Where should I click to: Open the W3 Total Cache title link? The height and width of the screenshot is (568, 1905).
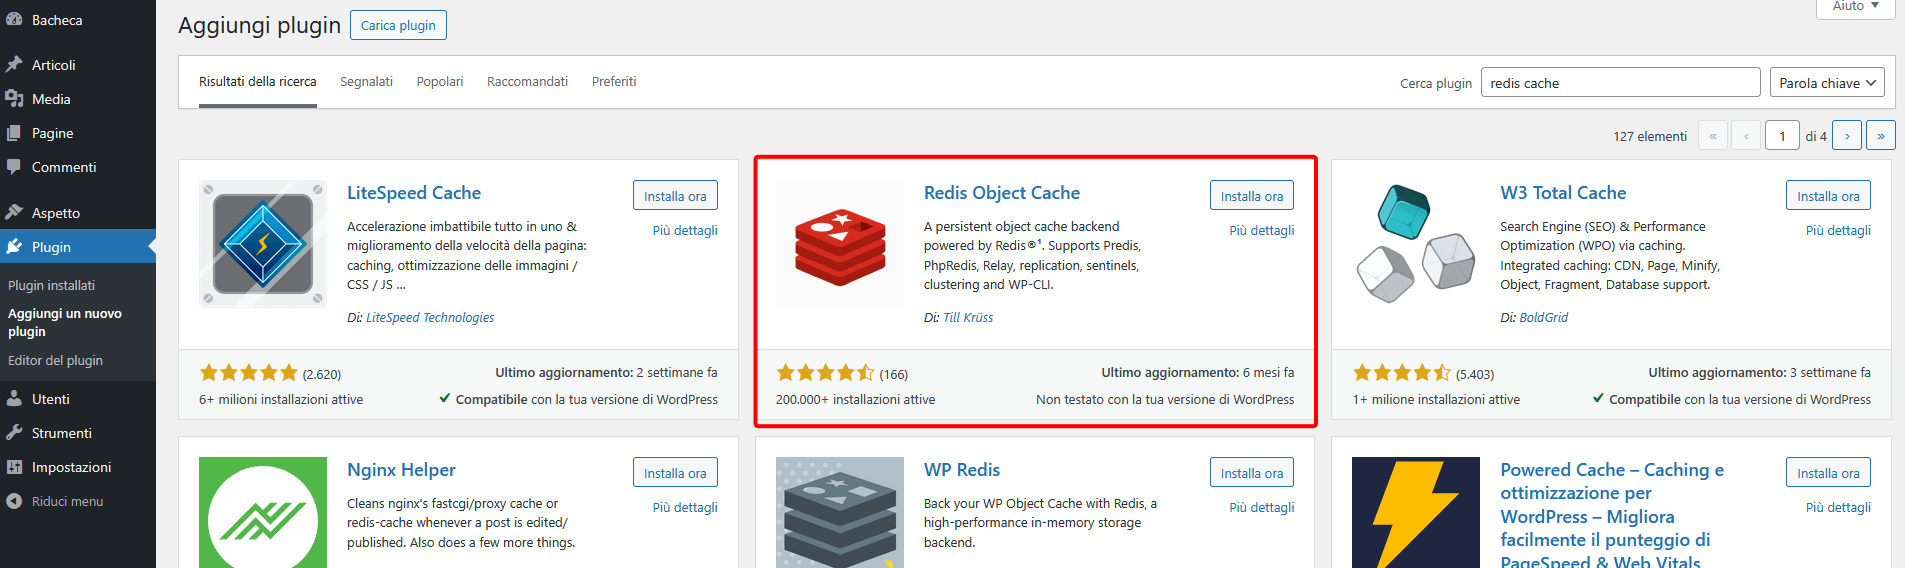click(1563, 193)
